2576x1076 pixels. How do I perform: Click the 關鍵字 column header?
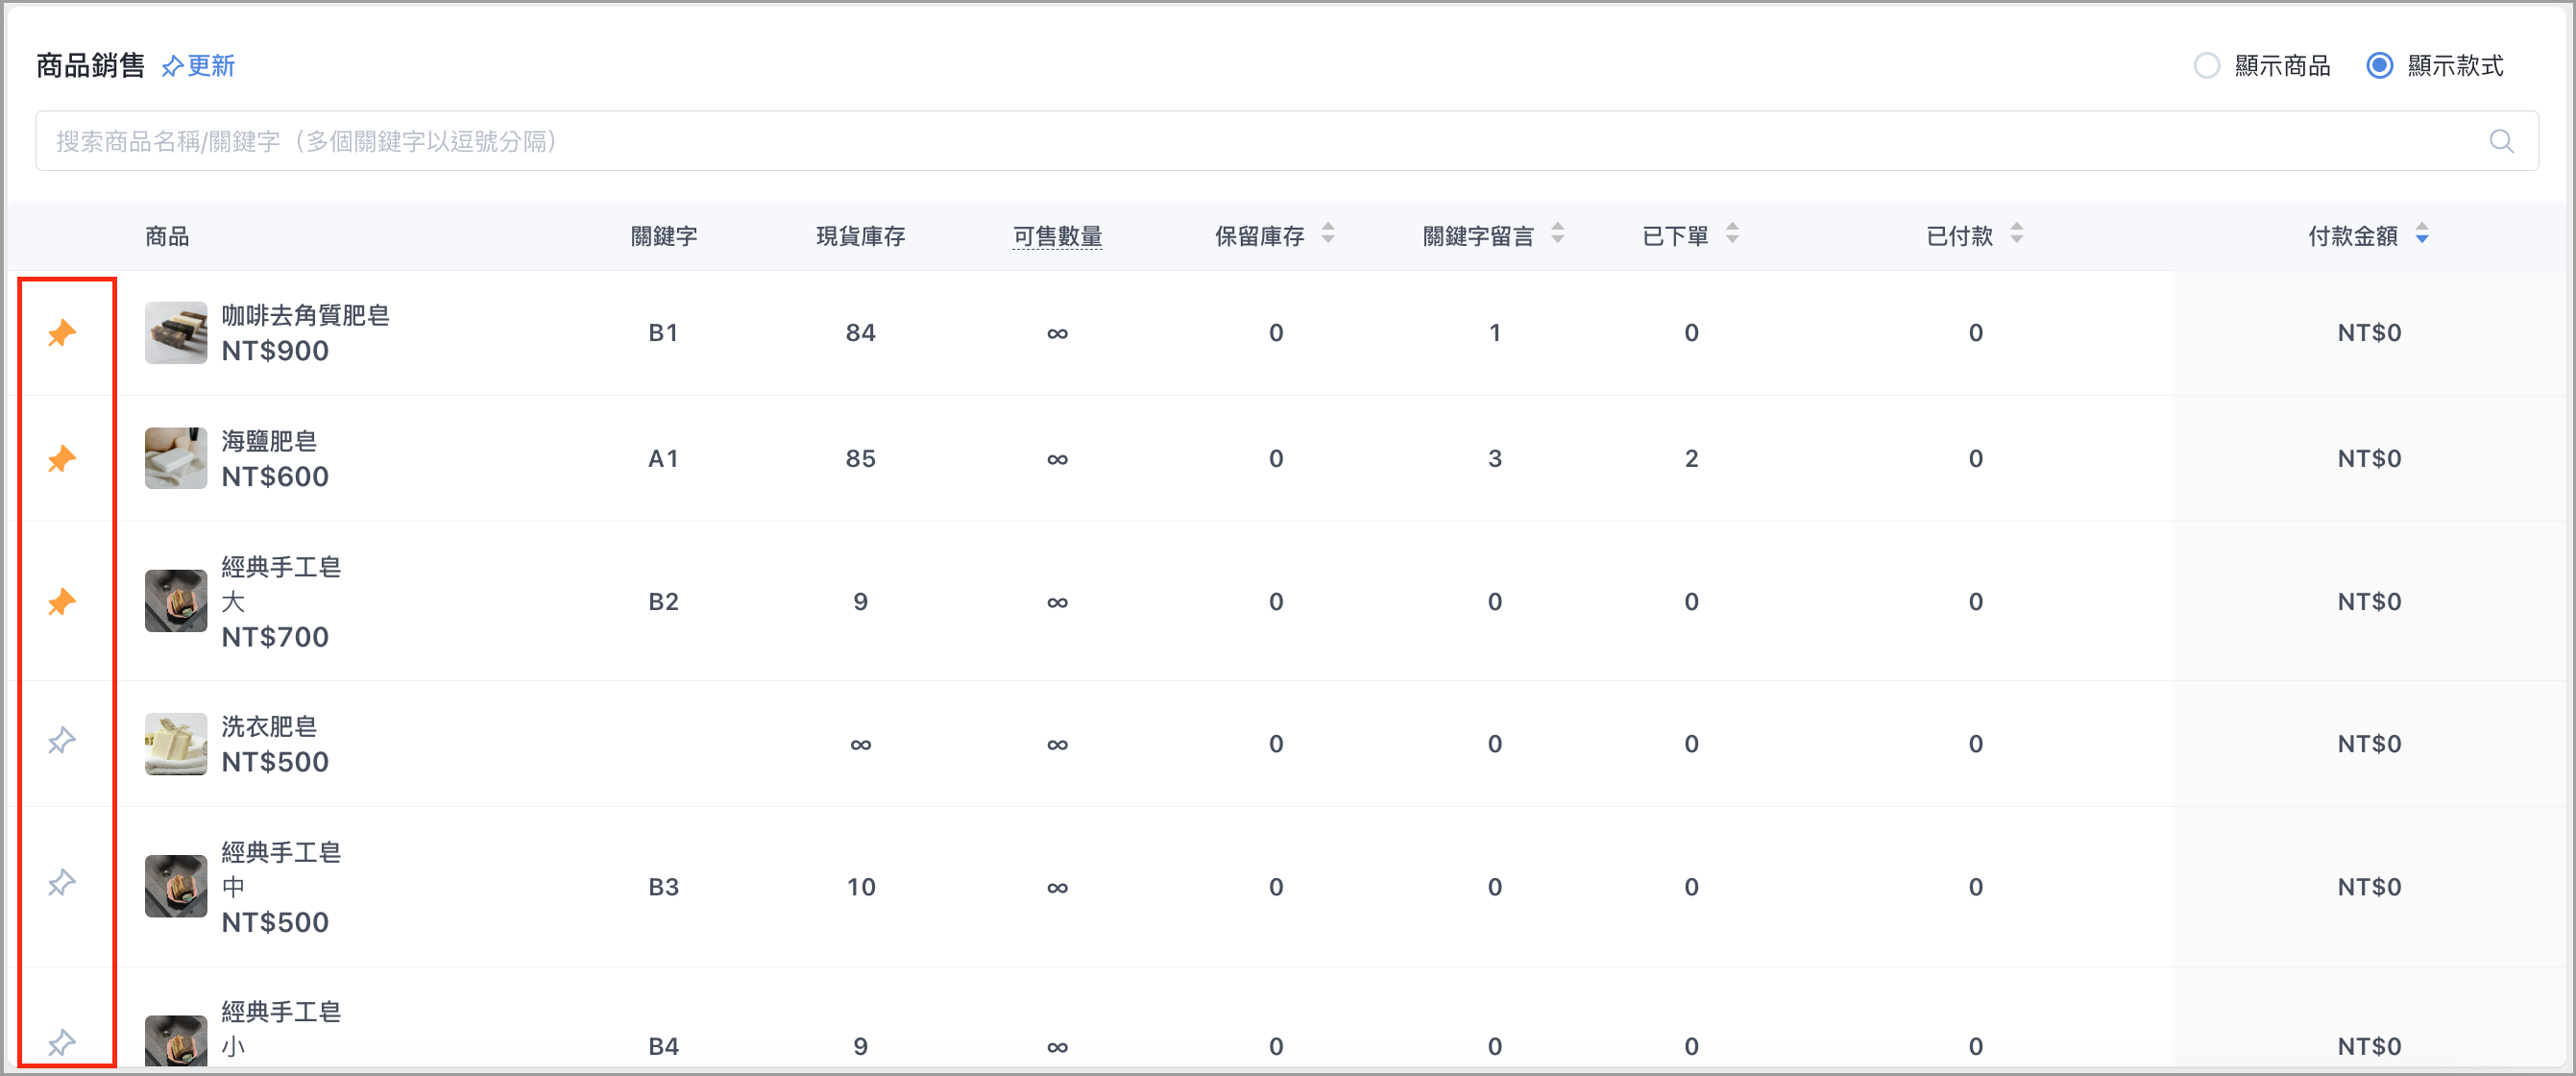point(664,236)
